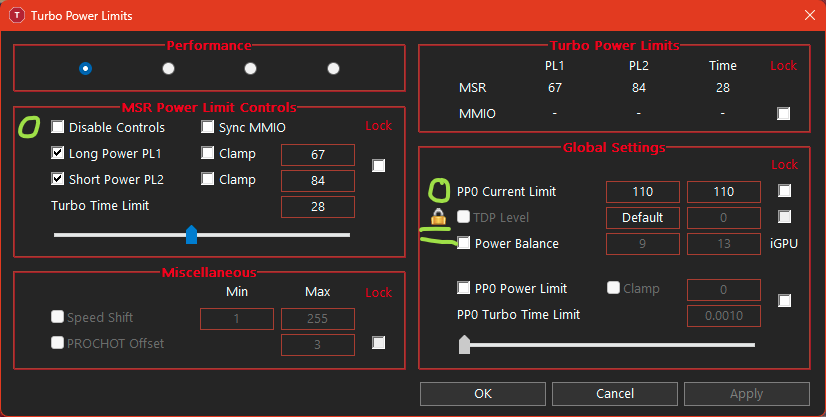
Task: Tick the MMIO Lock checkbox
Action: [784, 113]
